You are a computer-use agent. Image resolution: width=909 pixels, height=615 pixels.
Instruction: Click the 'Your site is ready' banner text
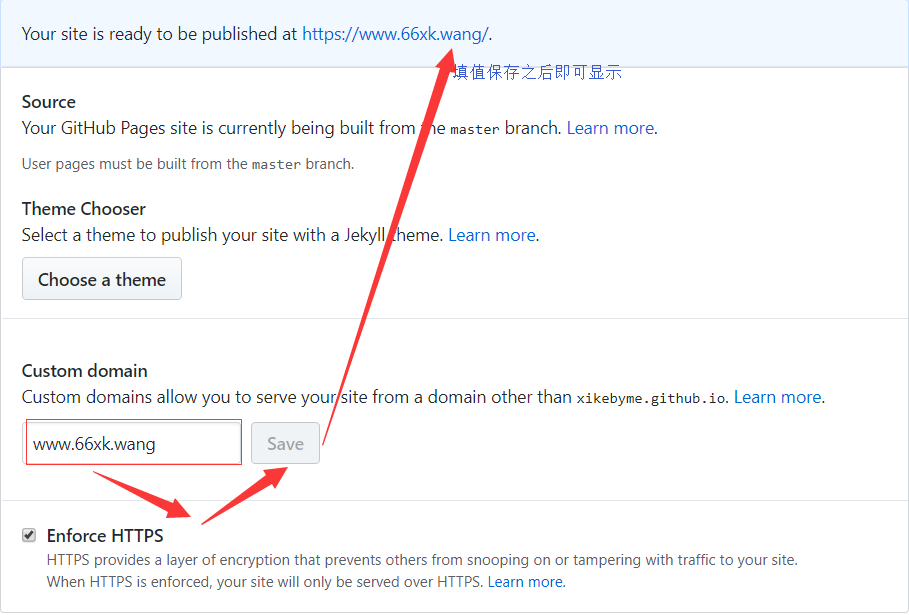(160, 33)
